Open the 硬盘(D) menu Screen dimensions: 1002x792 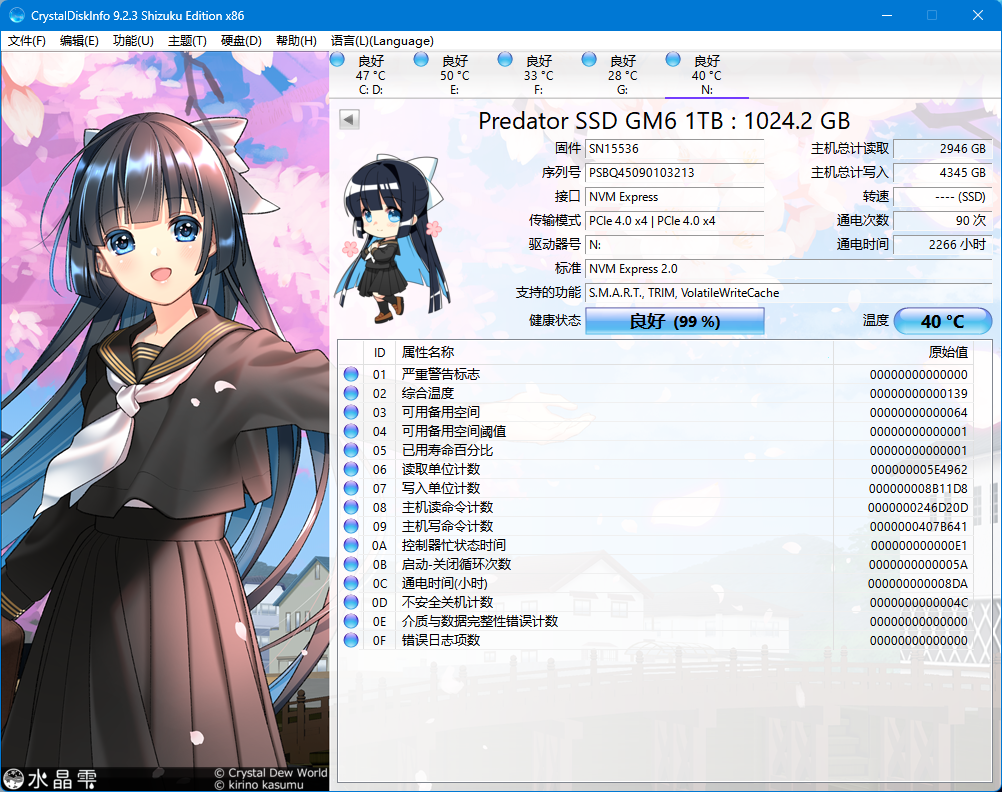(x=241, y=41)
